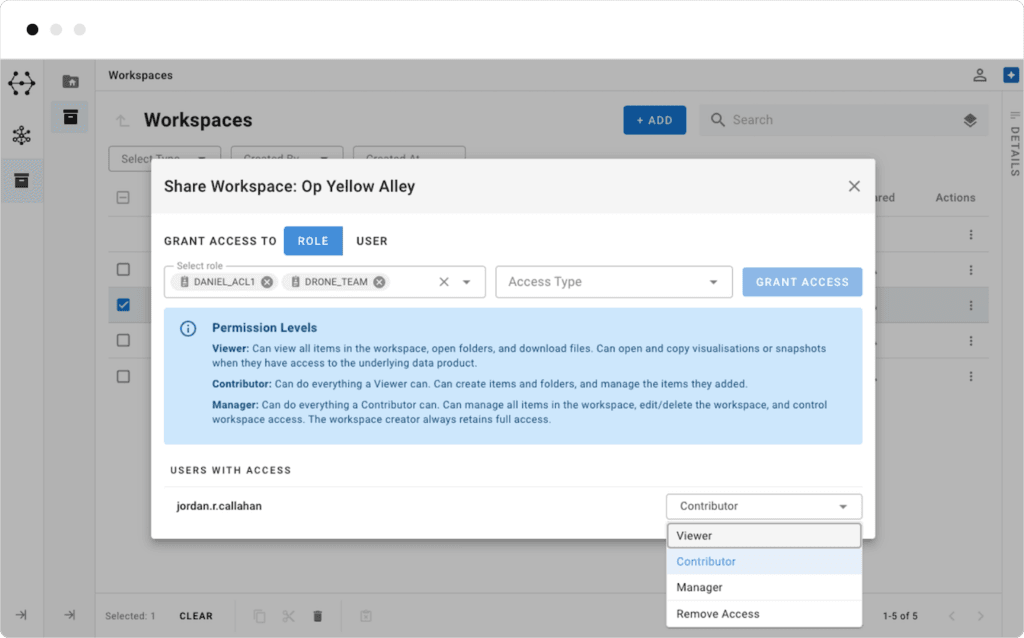This screenshot has height=638, width=1024.
Task: Click the 'Selected: 1' status text
Action: [x=130, y=616]
